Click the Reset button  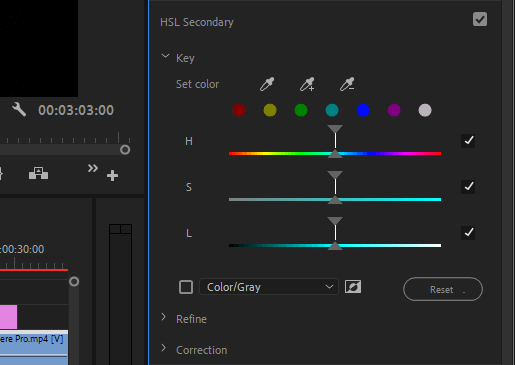tap(443, 289)
